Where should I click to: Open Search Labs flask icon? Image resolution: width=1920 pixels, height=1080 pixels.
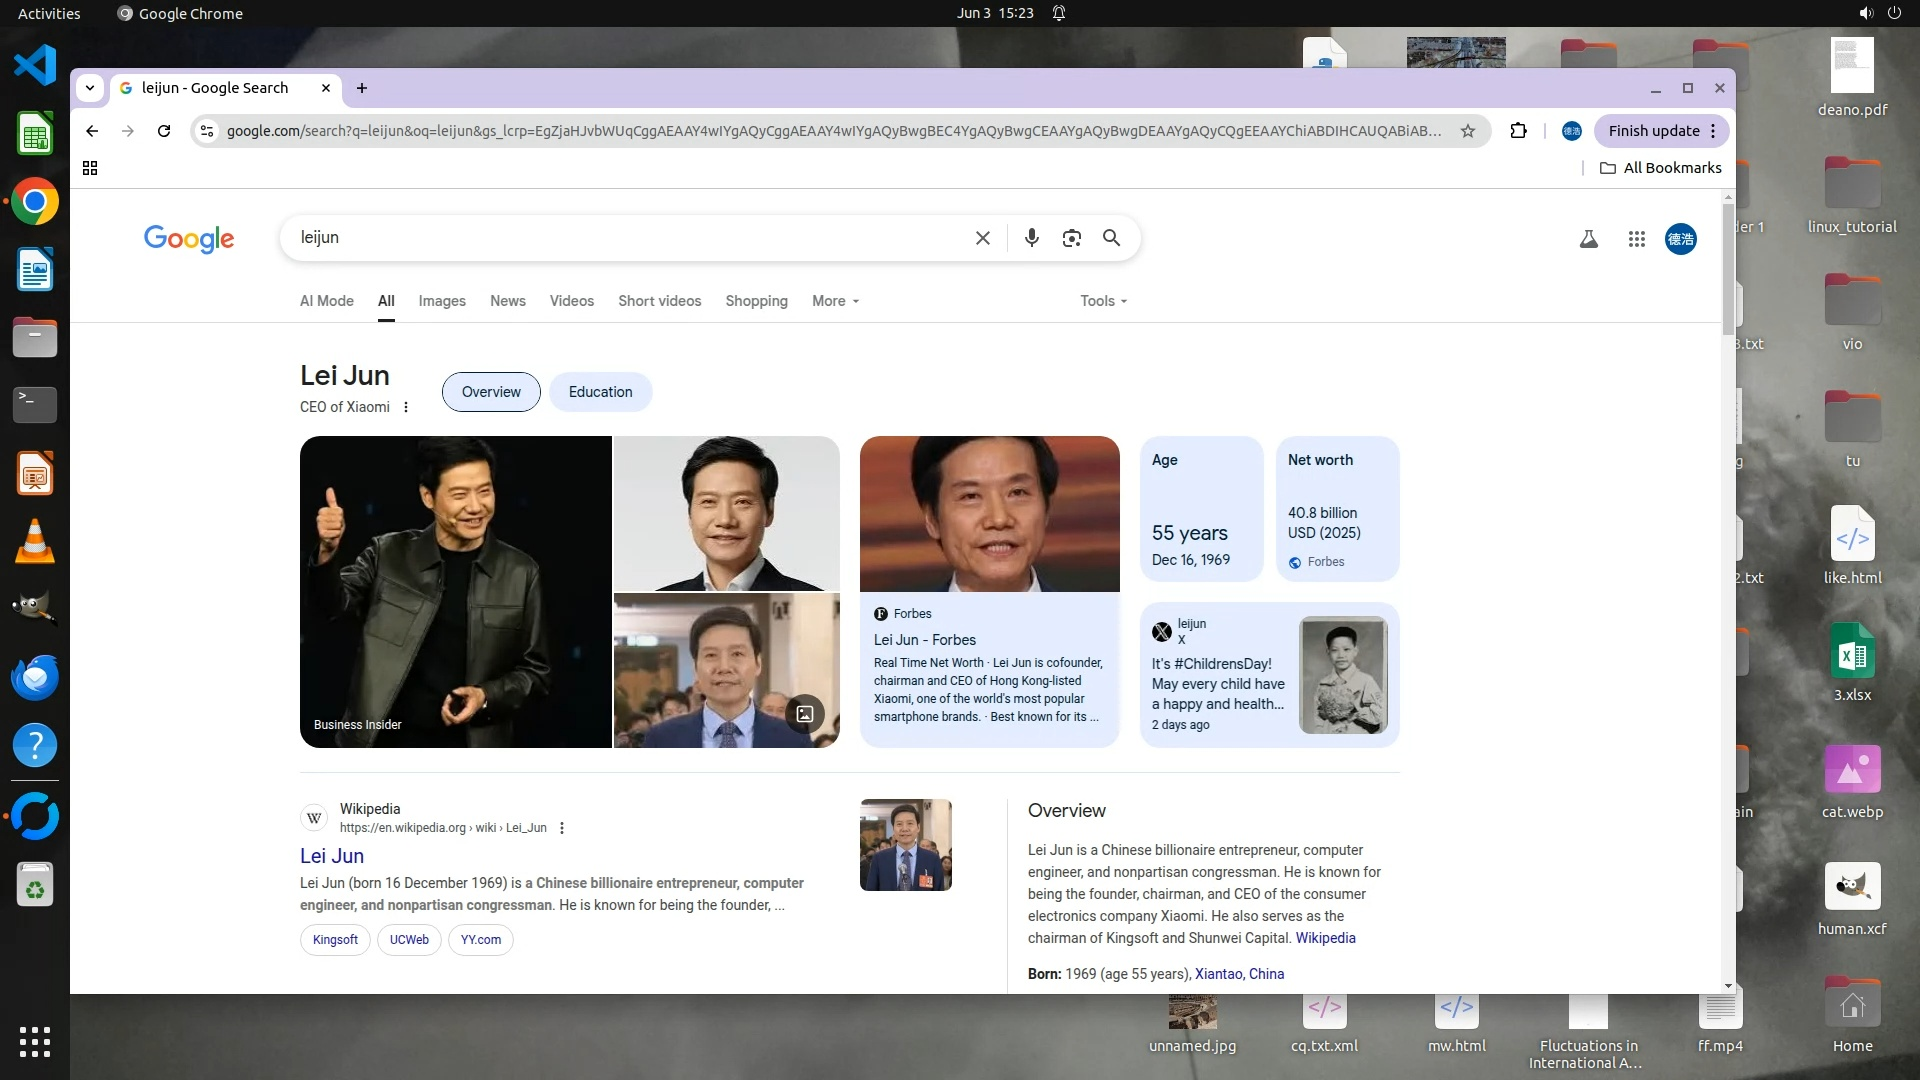[1588, 239]
